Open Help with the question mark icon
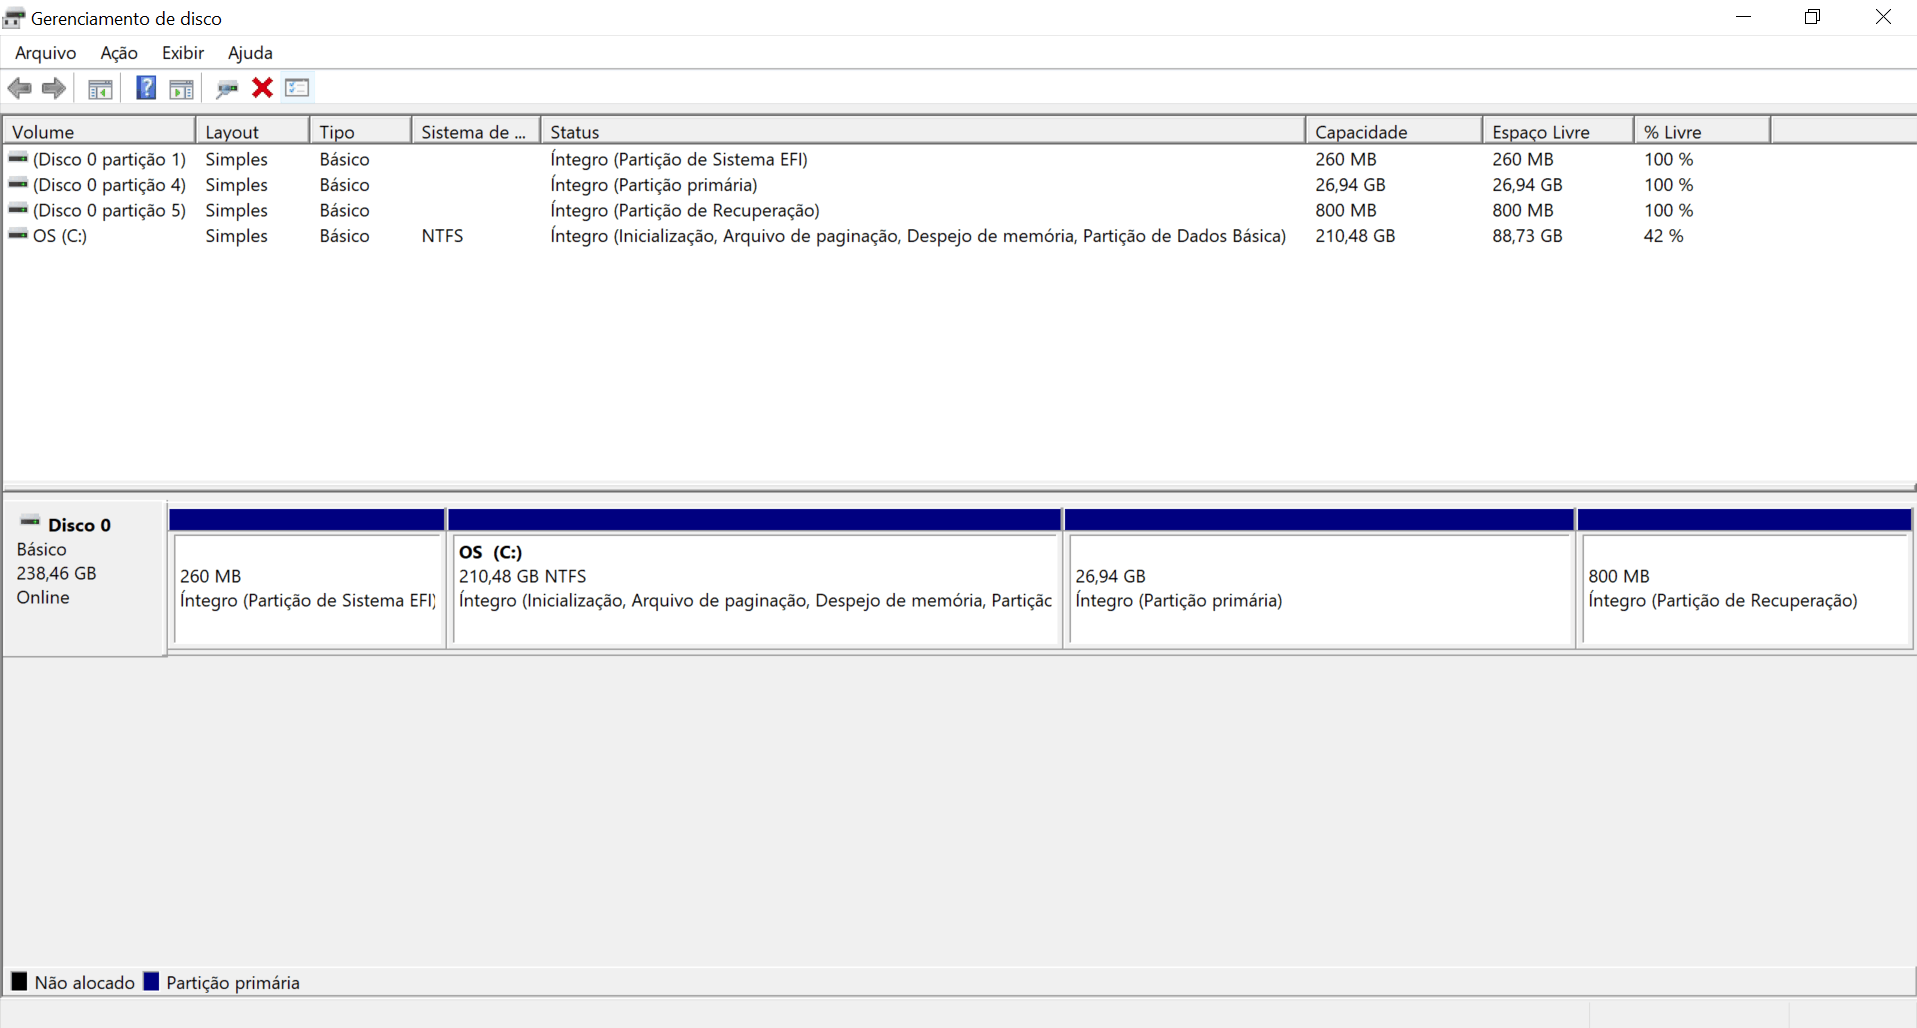Screen dimensions: 1917x1028 click(146, 88)
